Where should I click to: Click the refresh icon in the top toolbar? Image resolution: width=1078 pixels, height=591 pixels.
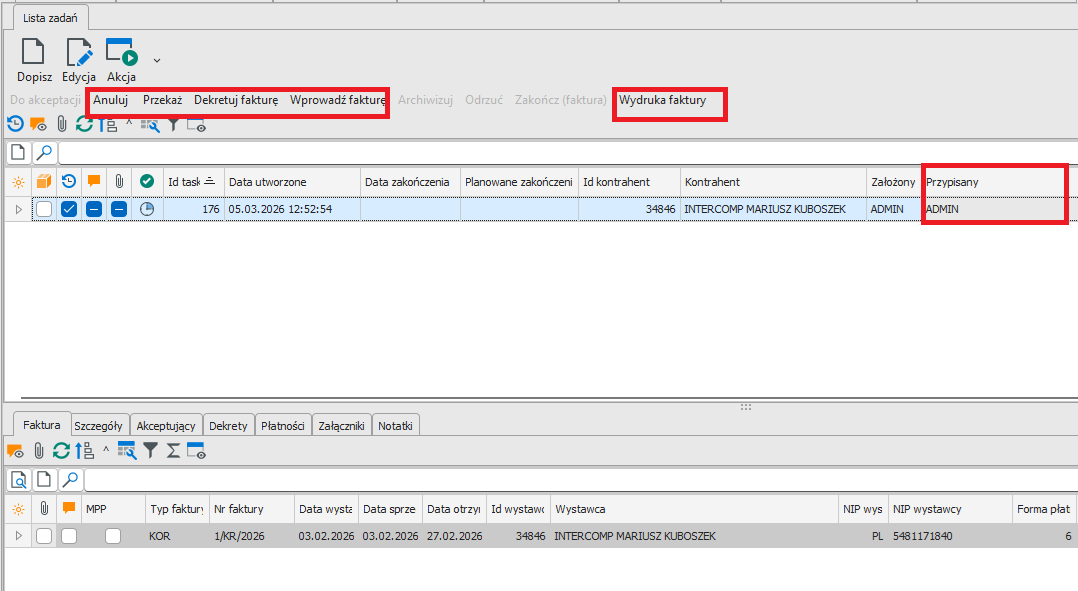click(84, 125)
